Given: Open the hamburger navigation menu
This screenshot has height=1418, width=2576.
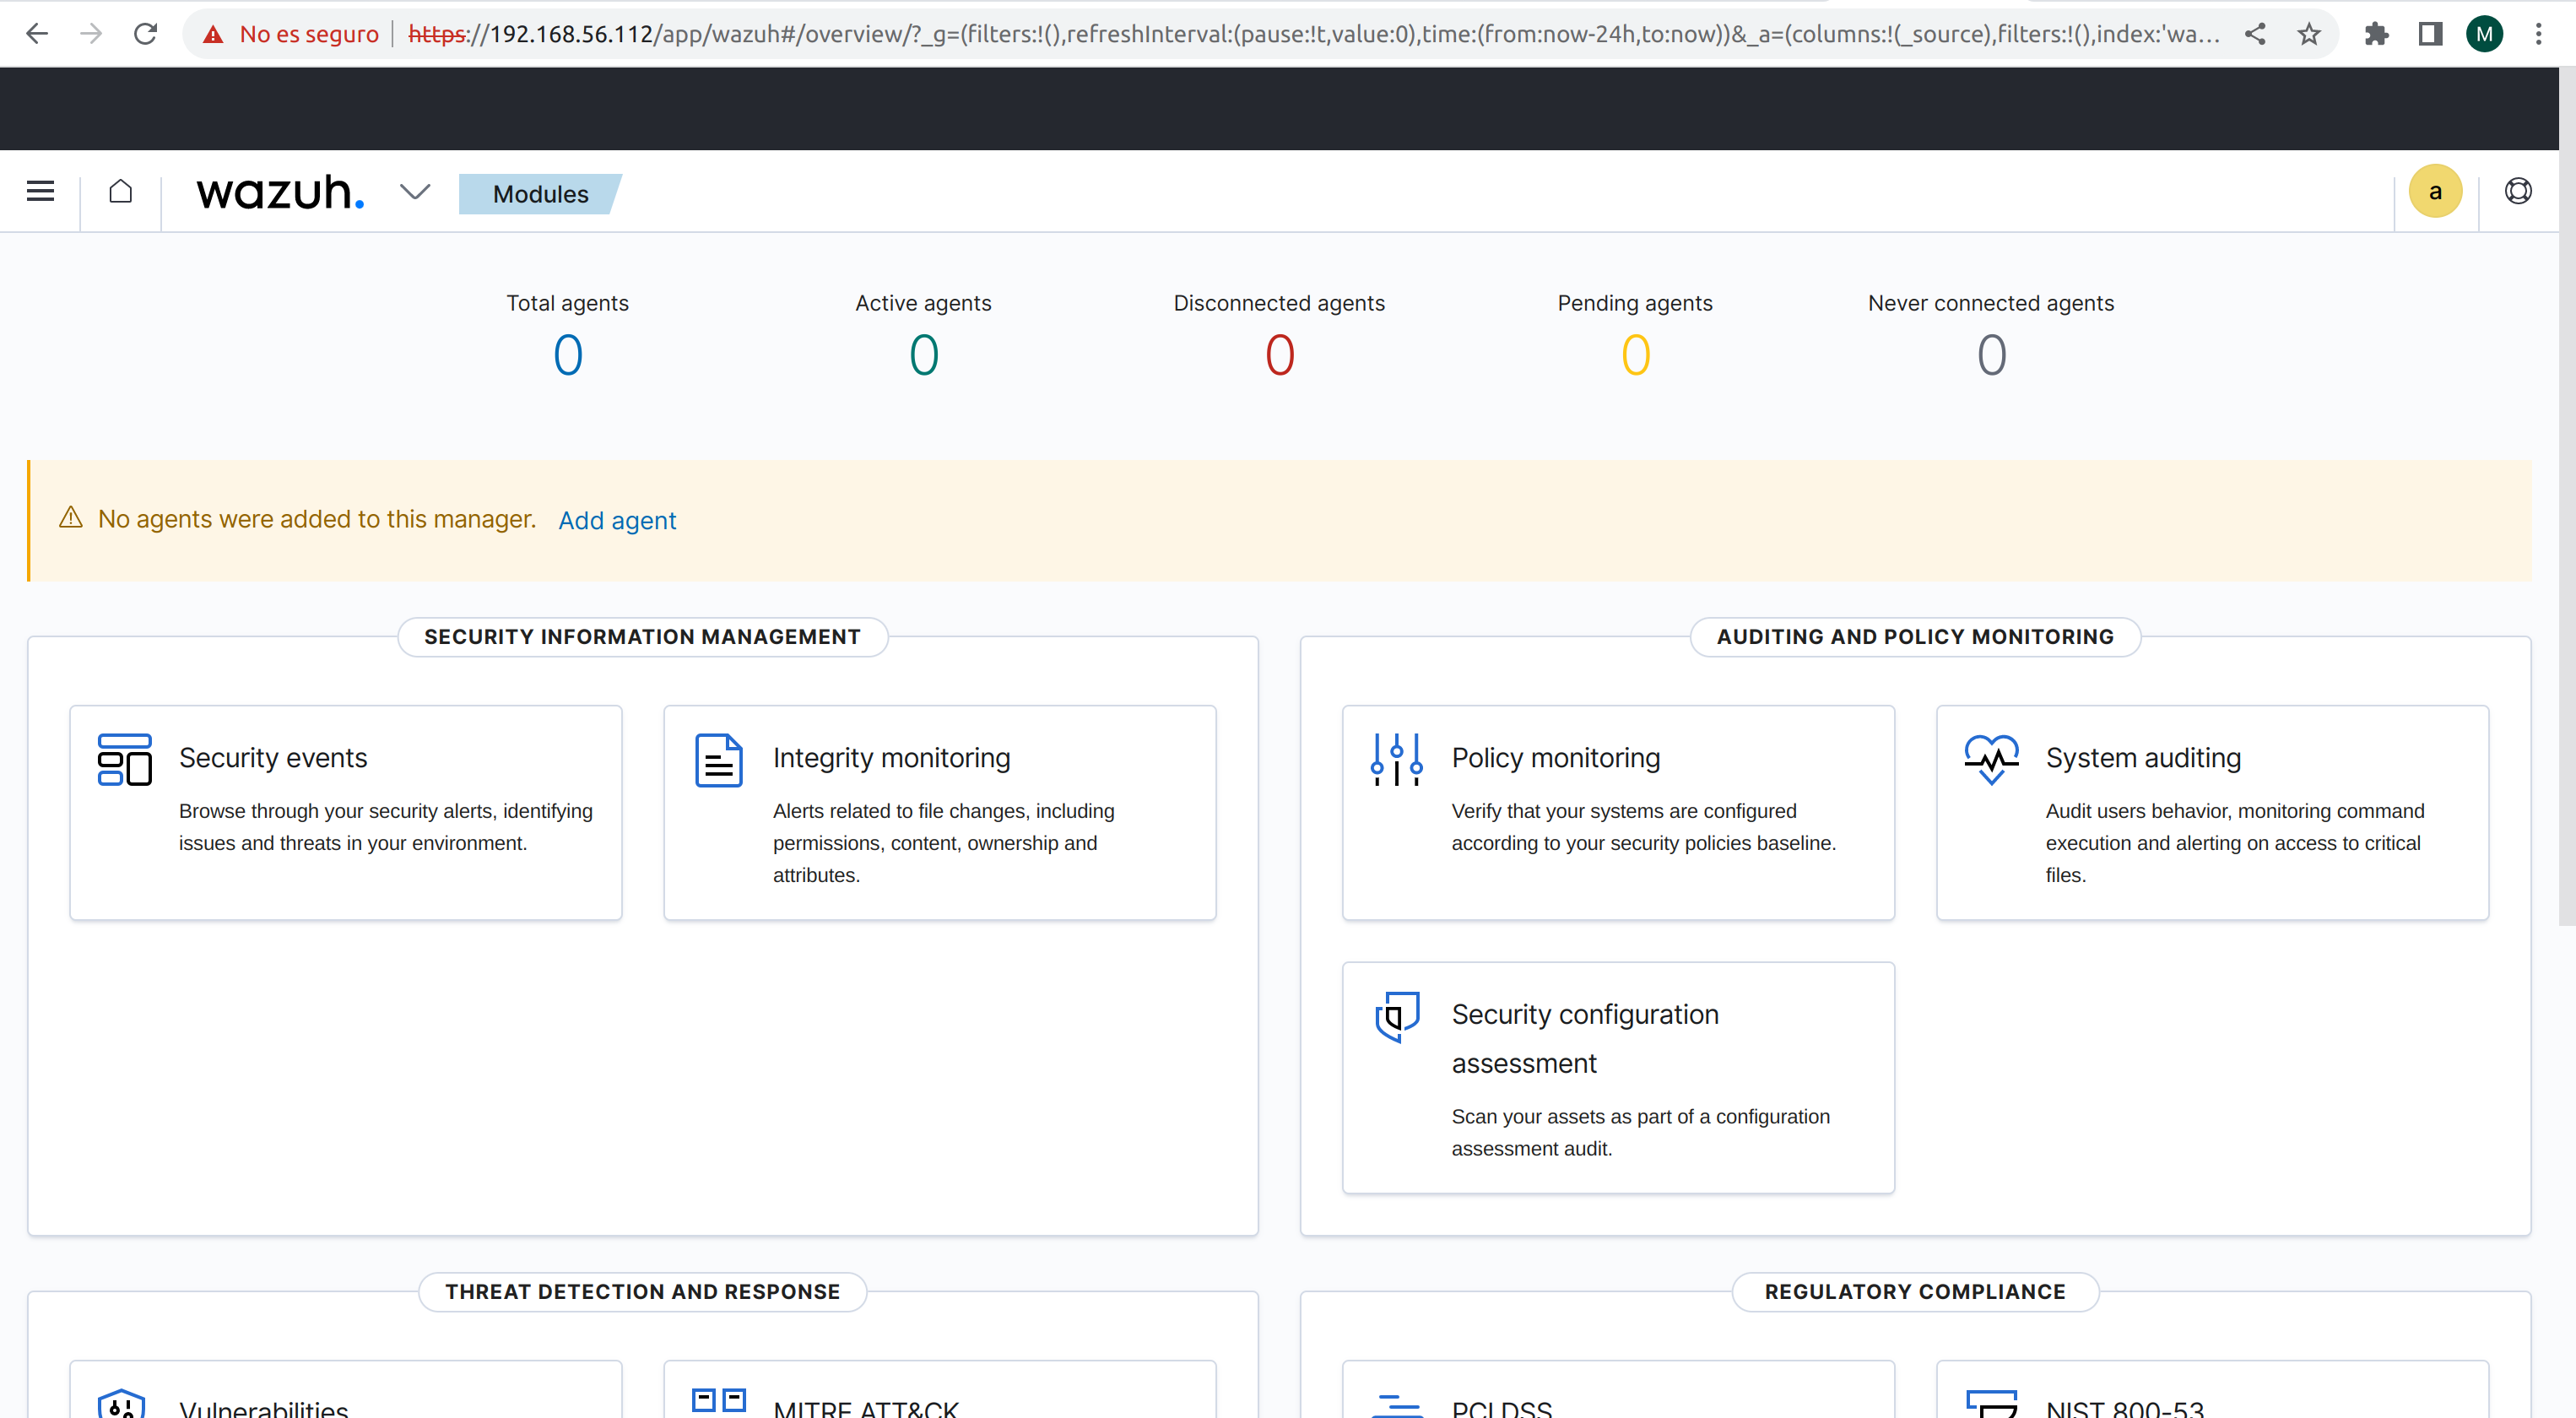Looking at the screenshot, I should point(40,191).
